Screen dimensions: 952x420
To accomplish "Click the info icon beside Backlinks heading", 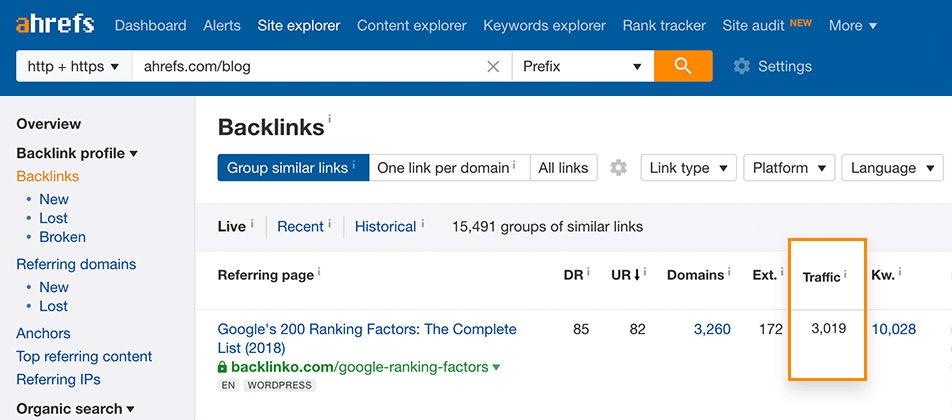I will click(x=330, y=119).
